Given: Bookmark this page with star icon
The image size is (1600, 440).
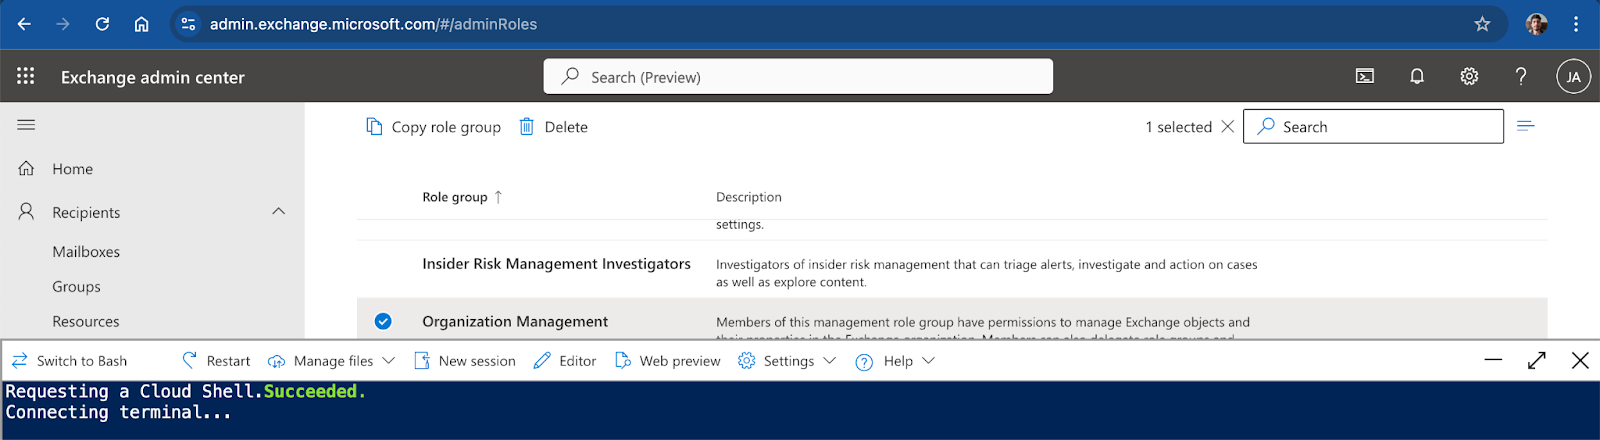Looking at the screenshot, I should (1482, 24).
